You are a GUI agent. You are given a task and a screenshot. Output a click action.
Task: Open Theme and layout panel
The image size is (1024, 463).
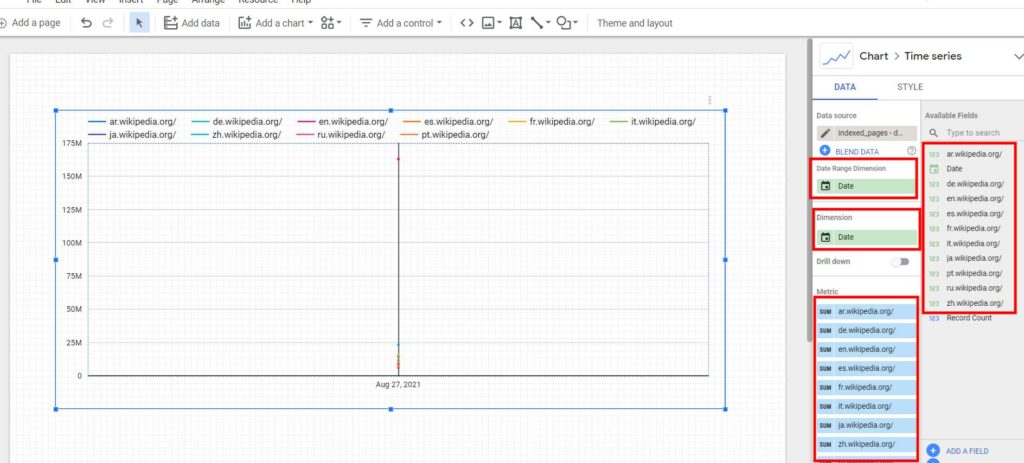[x=634, y=23]
